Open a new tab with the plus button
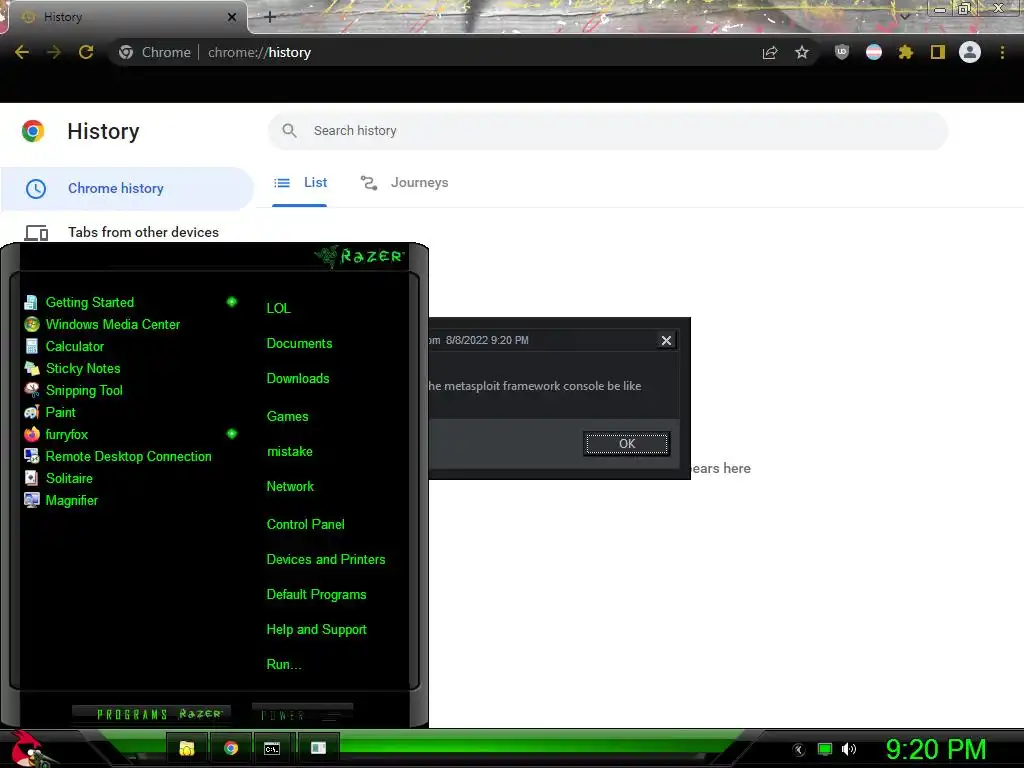 [270, 17]
